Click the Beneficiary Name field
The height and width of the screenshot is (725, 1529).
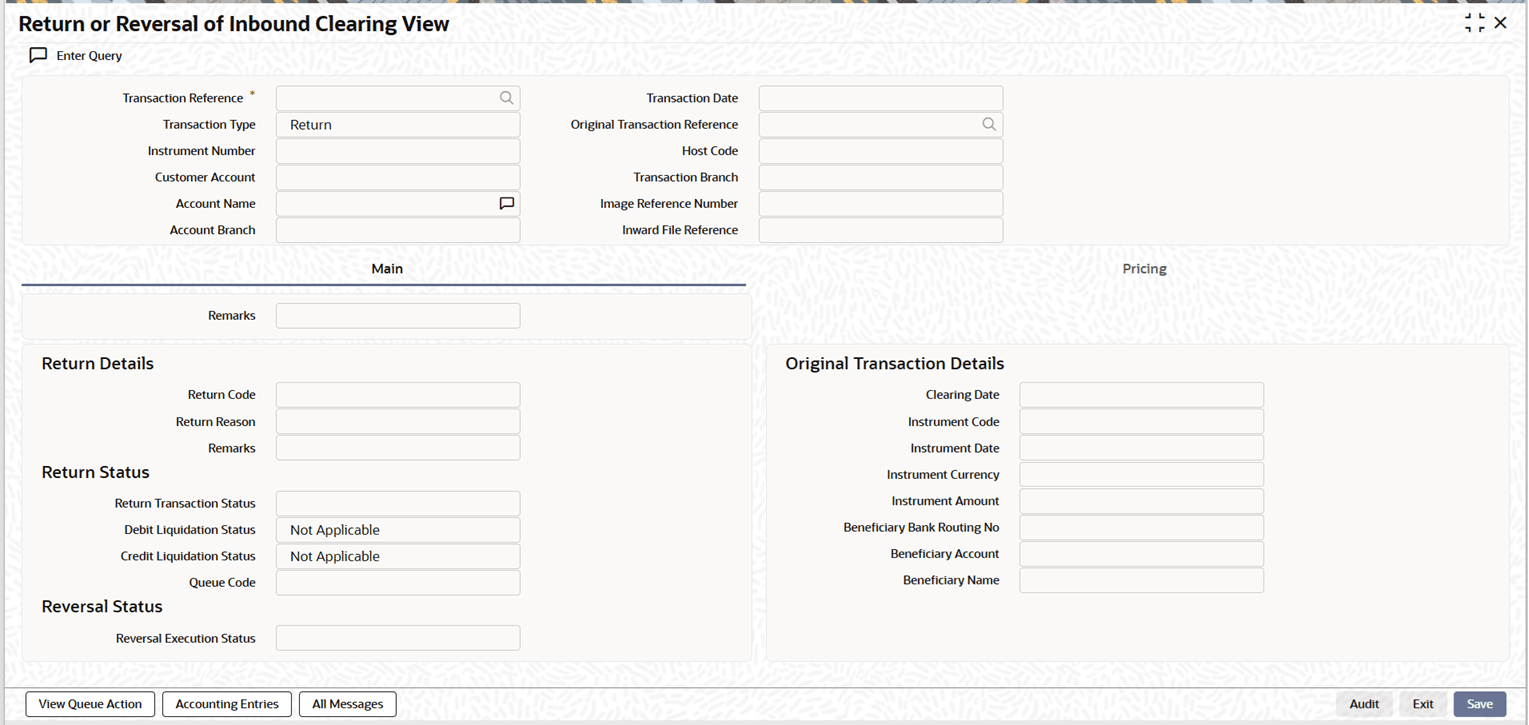click(x=1142, y=580)
